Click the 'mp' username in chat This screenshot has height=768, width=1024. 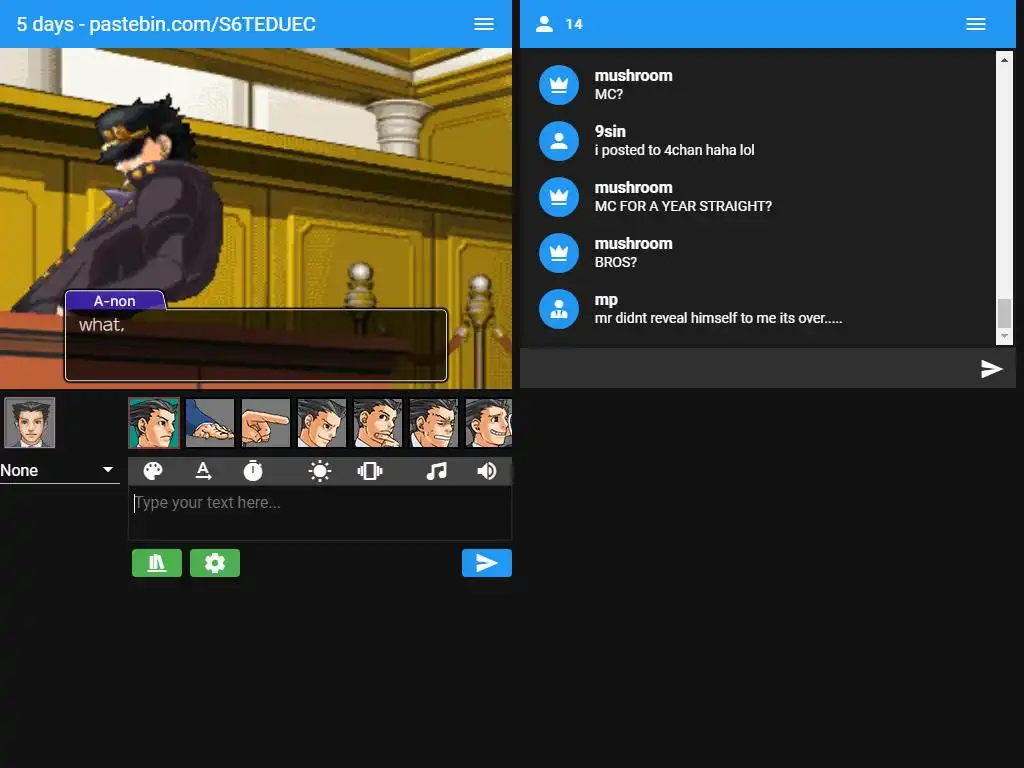click(x=606, y=300)
